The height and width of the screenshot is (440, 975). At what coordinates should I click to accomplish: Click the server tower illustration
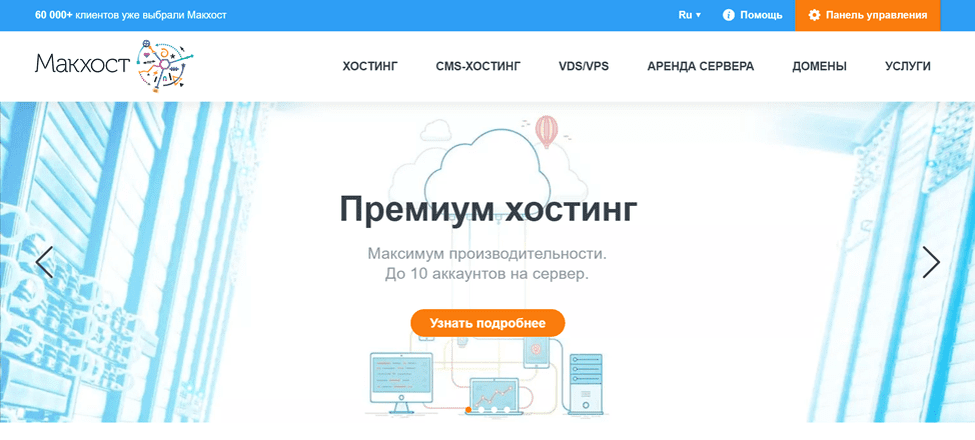586,383
